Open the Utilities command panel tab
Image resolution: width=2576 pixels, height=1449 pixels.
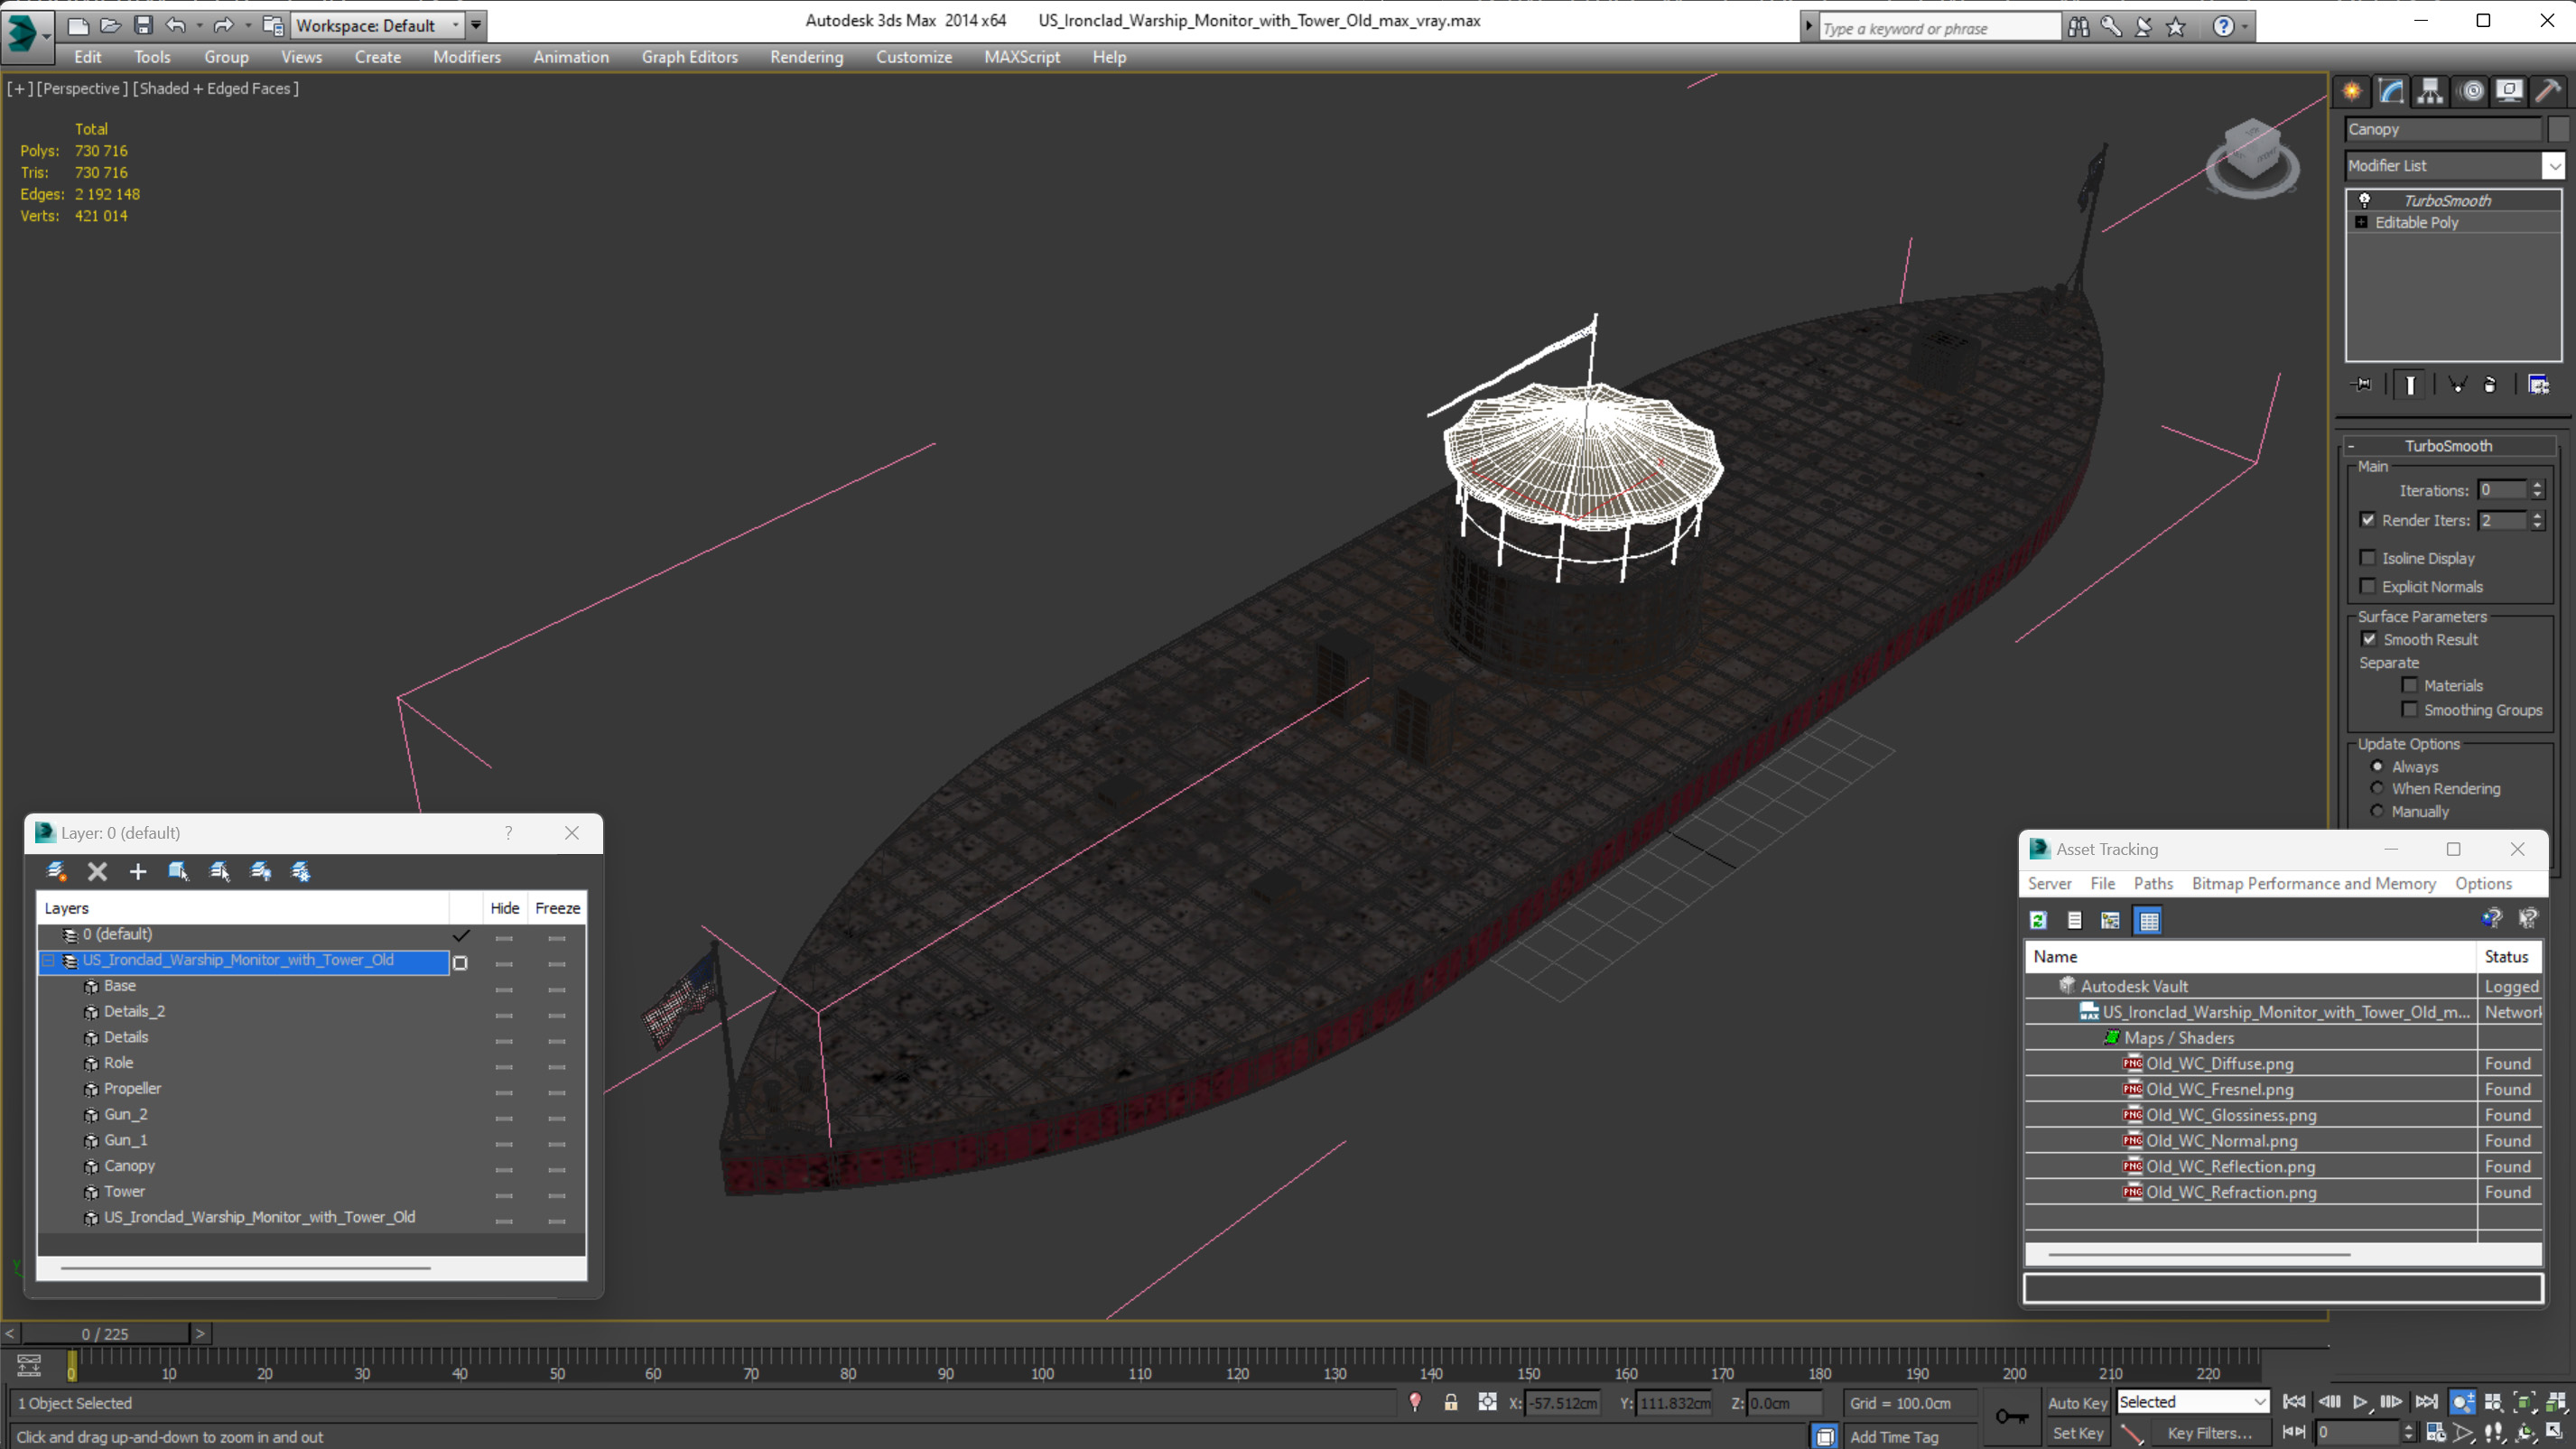coord(2548,92)
